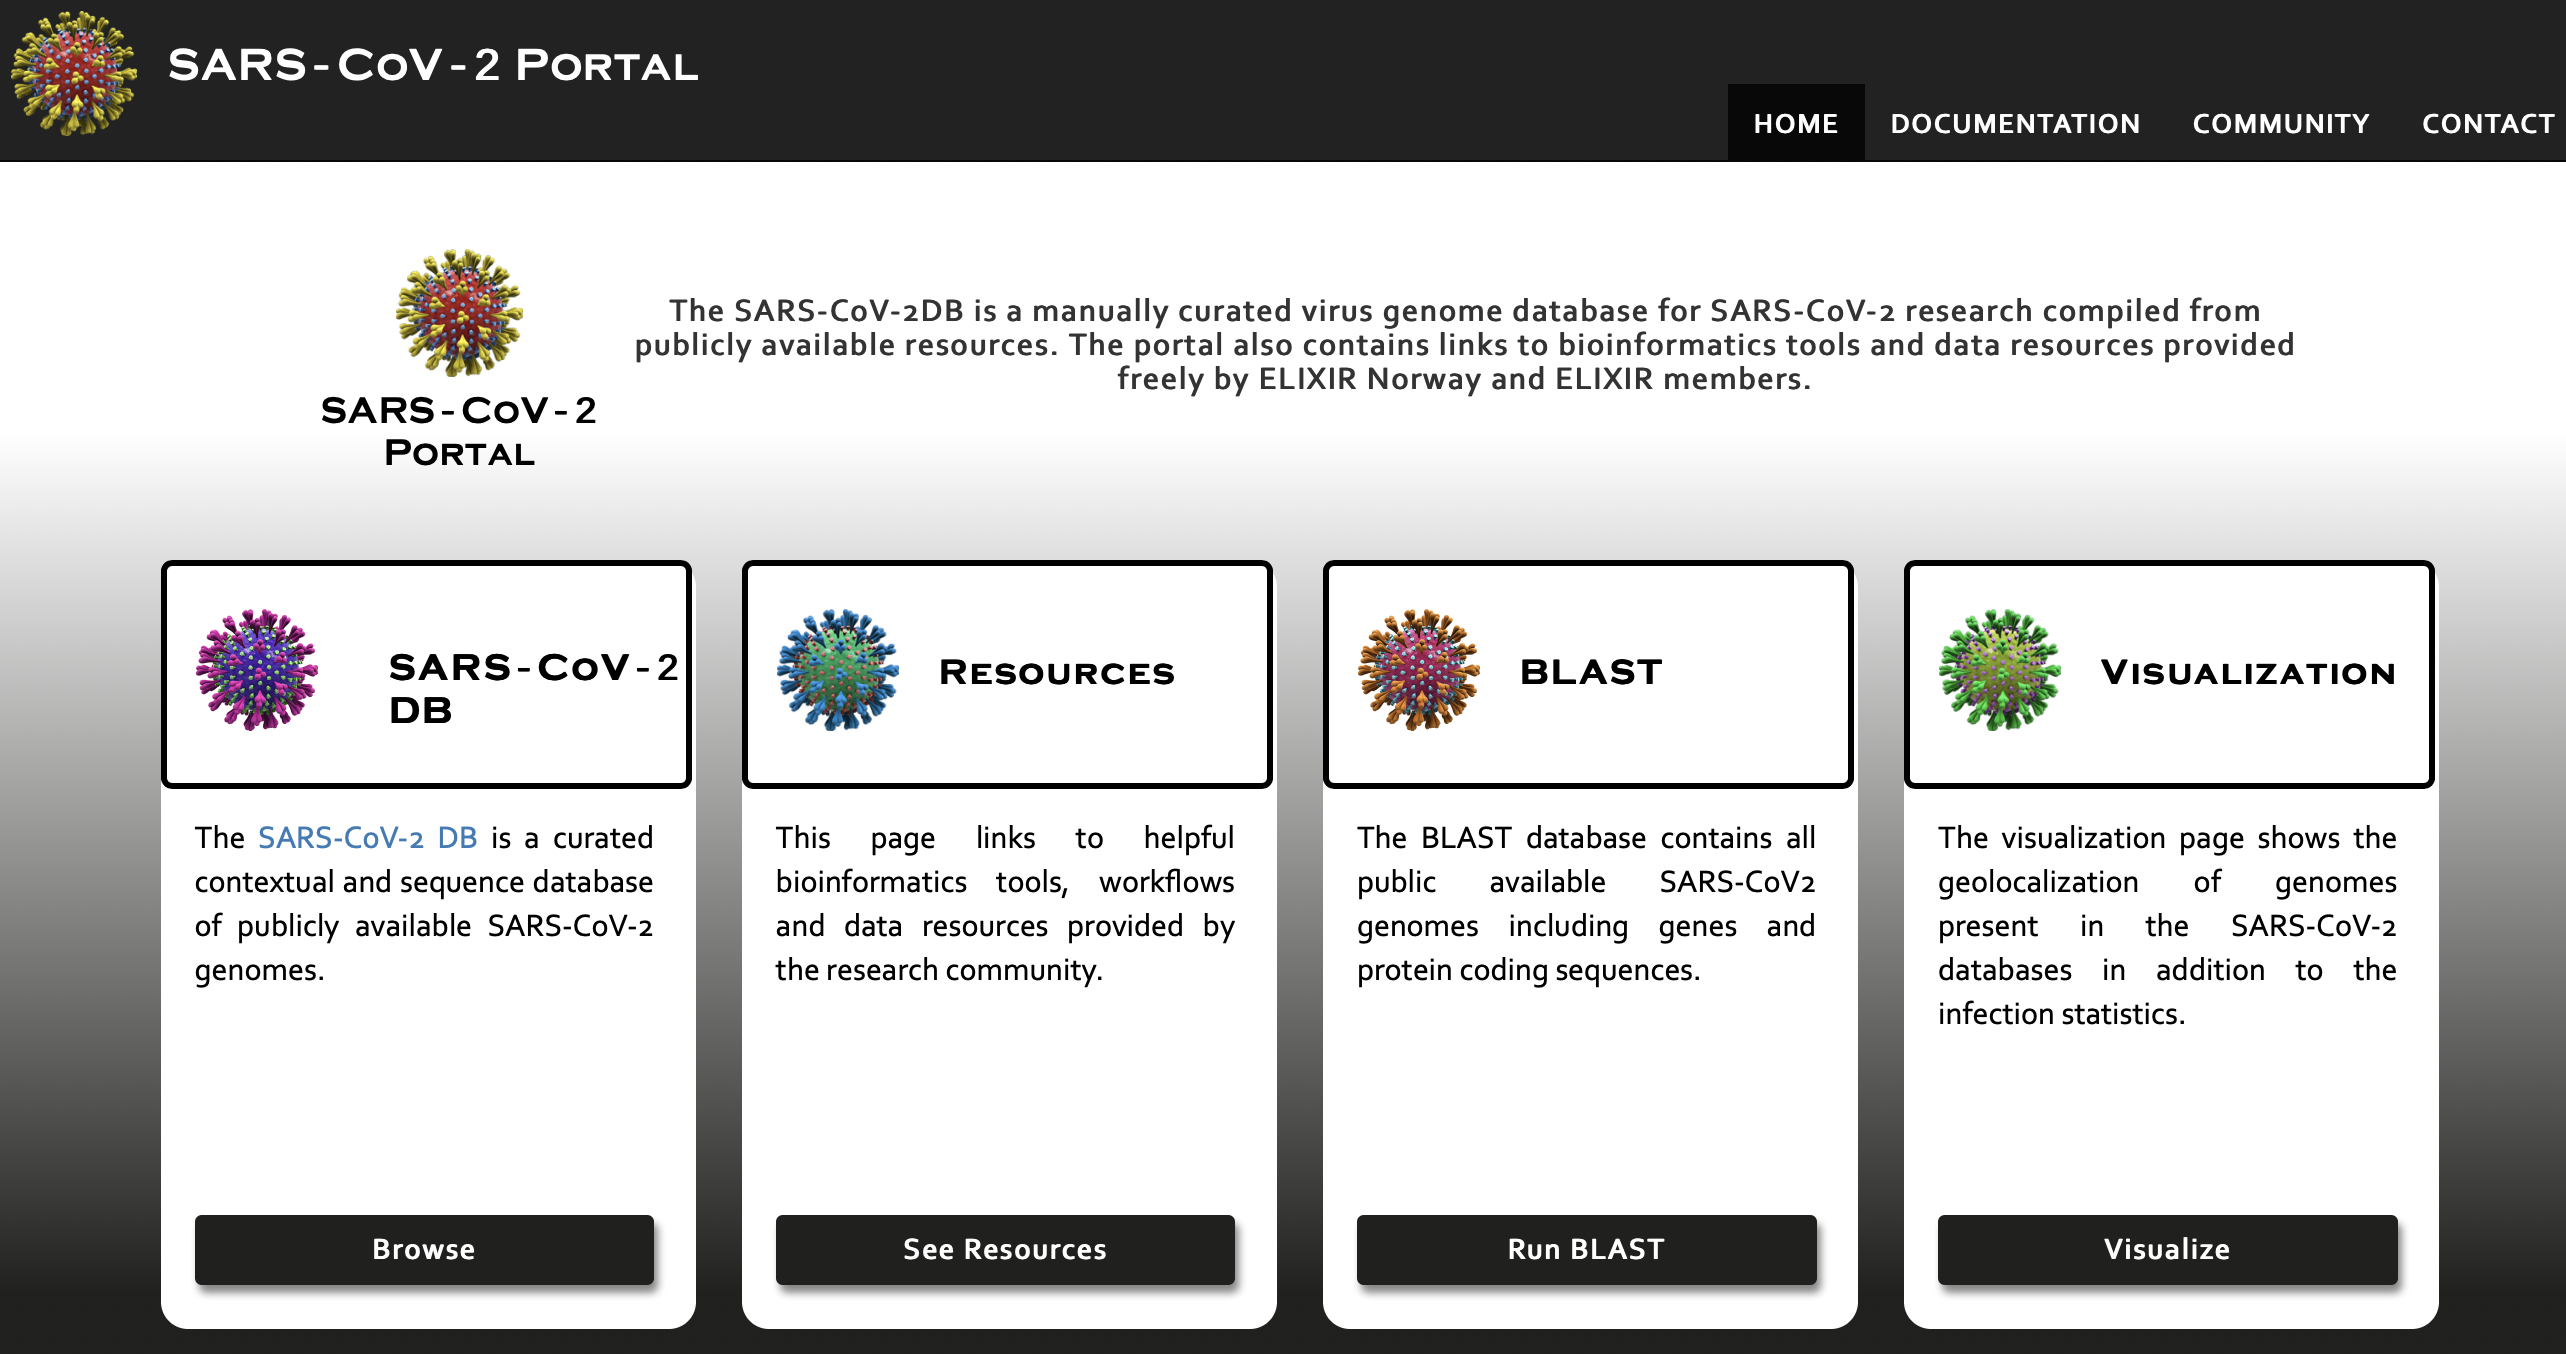The width and height of the screenshot is (2566, 1354).
Task: Follow the SARS-CoV-2 DB hyperlink in the description
Action: (x=369, y=838)
